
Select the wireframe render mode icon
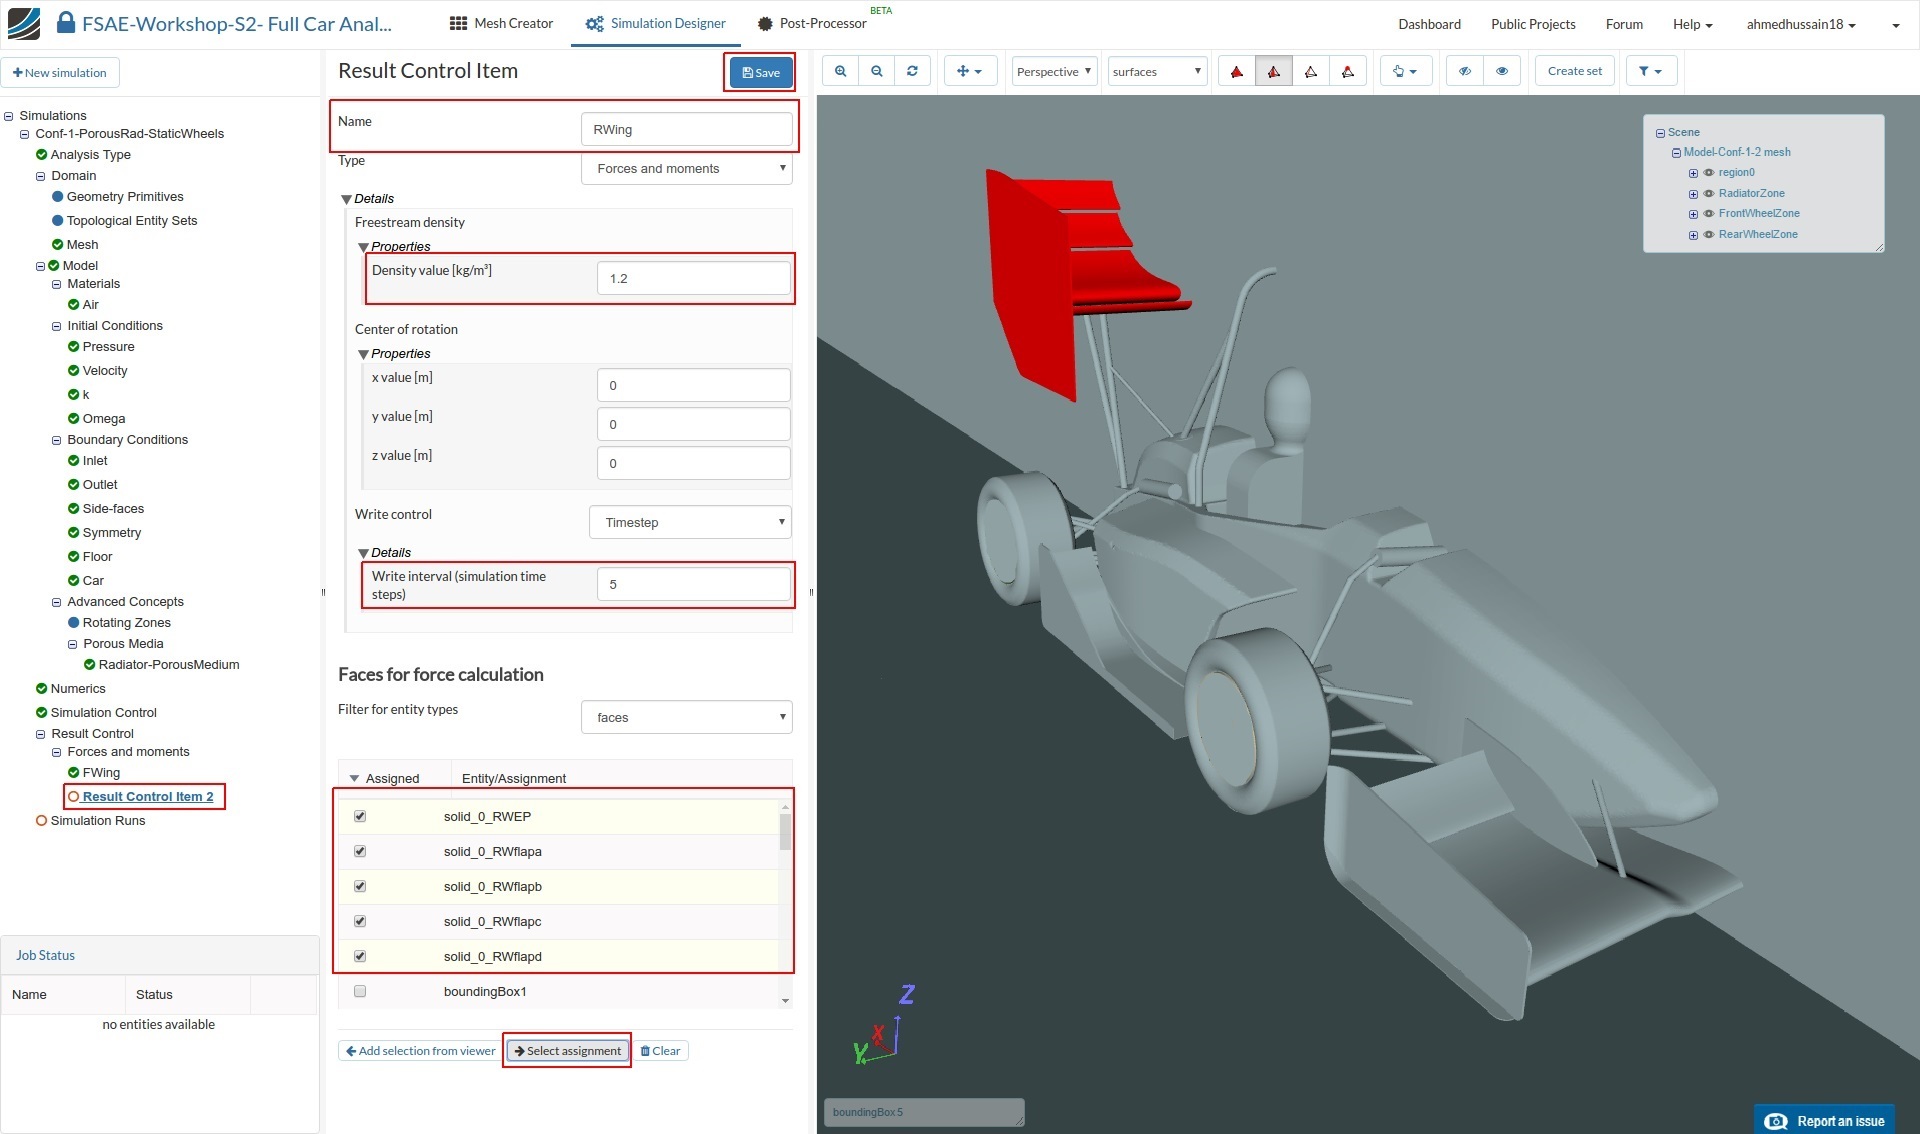pyautogui.click(x=1311, y=71)
